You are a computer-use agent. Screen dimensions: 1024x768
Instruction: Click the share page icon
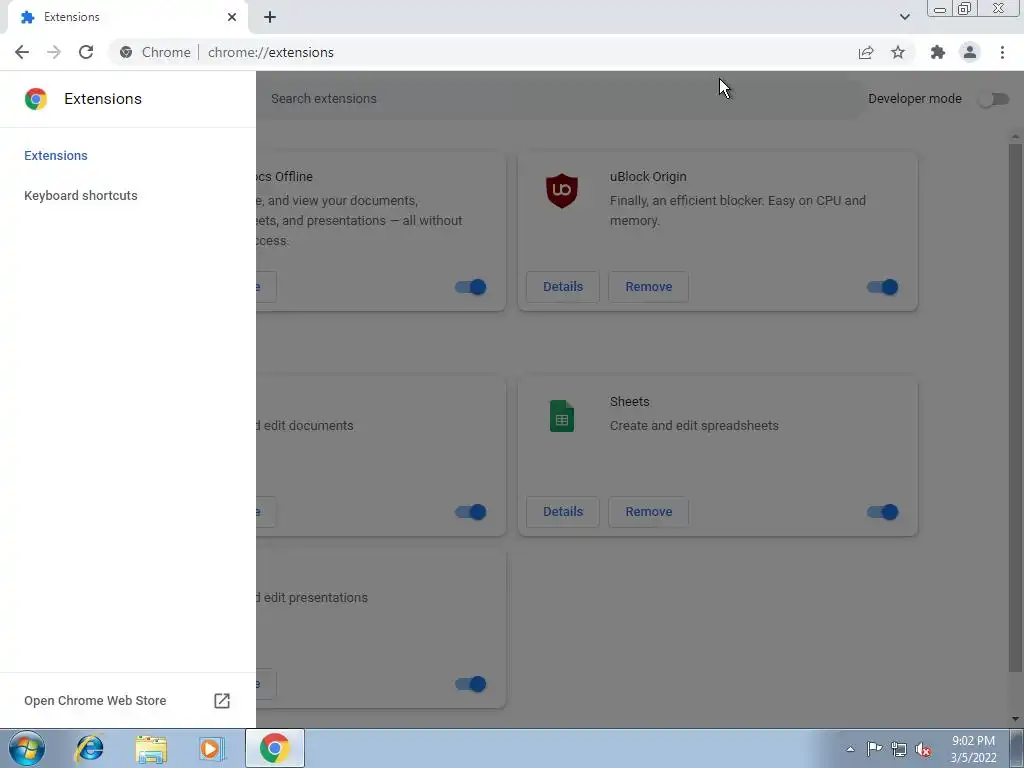[866, 52]
